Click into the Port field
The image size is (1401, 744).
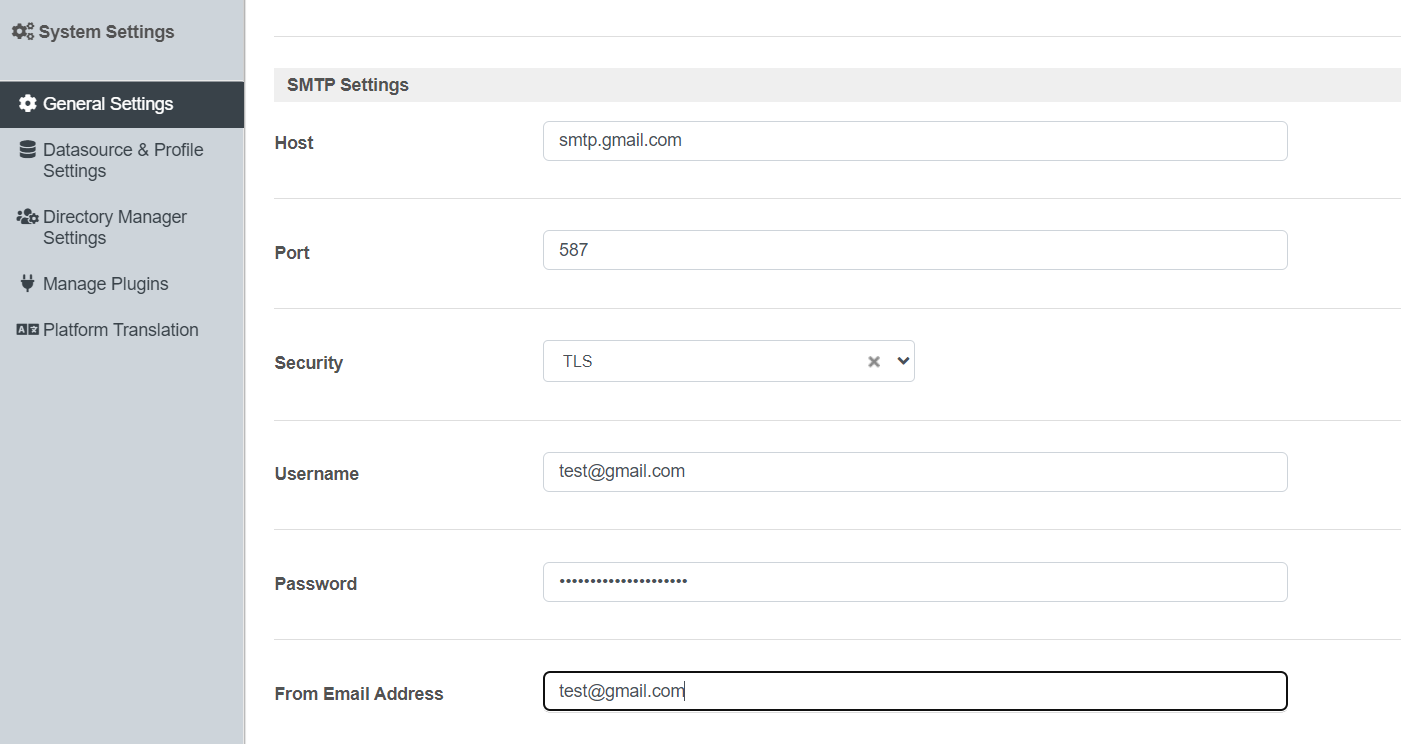[915, 250]
